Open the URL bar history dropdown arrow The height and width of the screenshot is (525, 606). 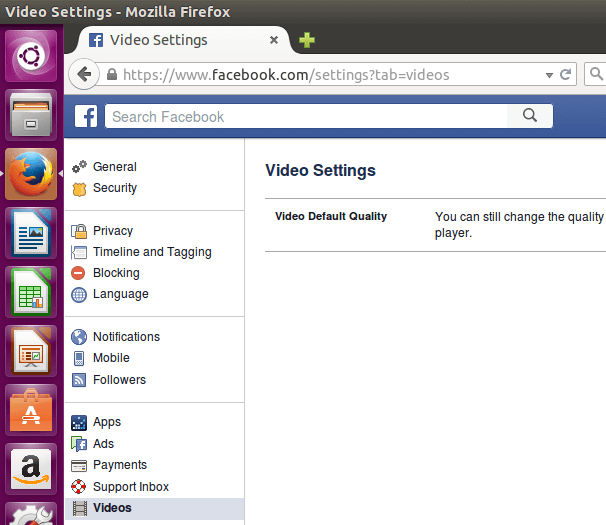tap(549, 75)
